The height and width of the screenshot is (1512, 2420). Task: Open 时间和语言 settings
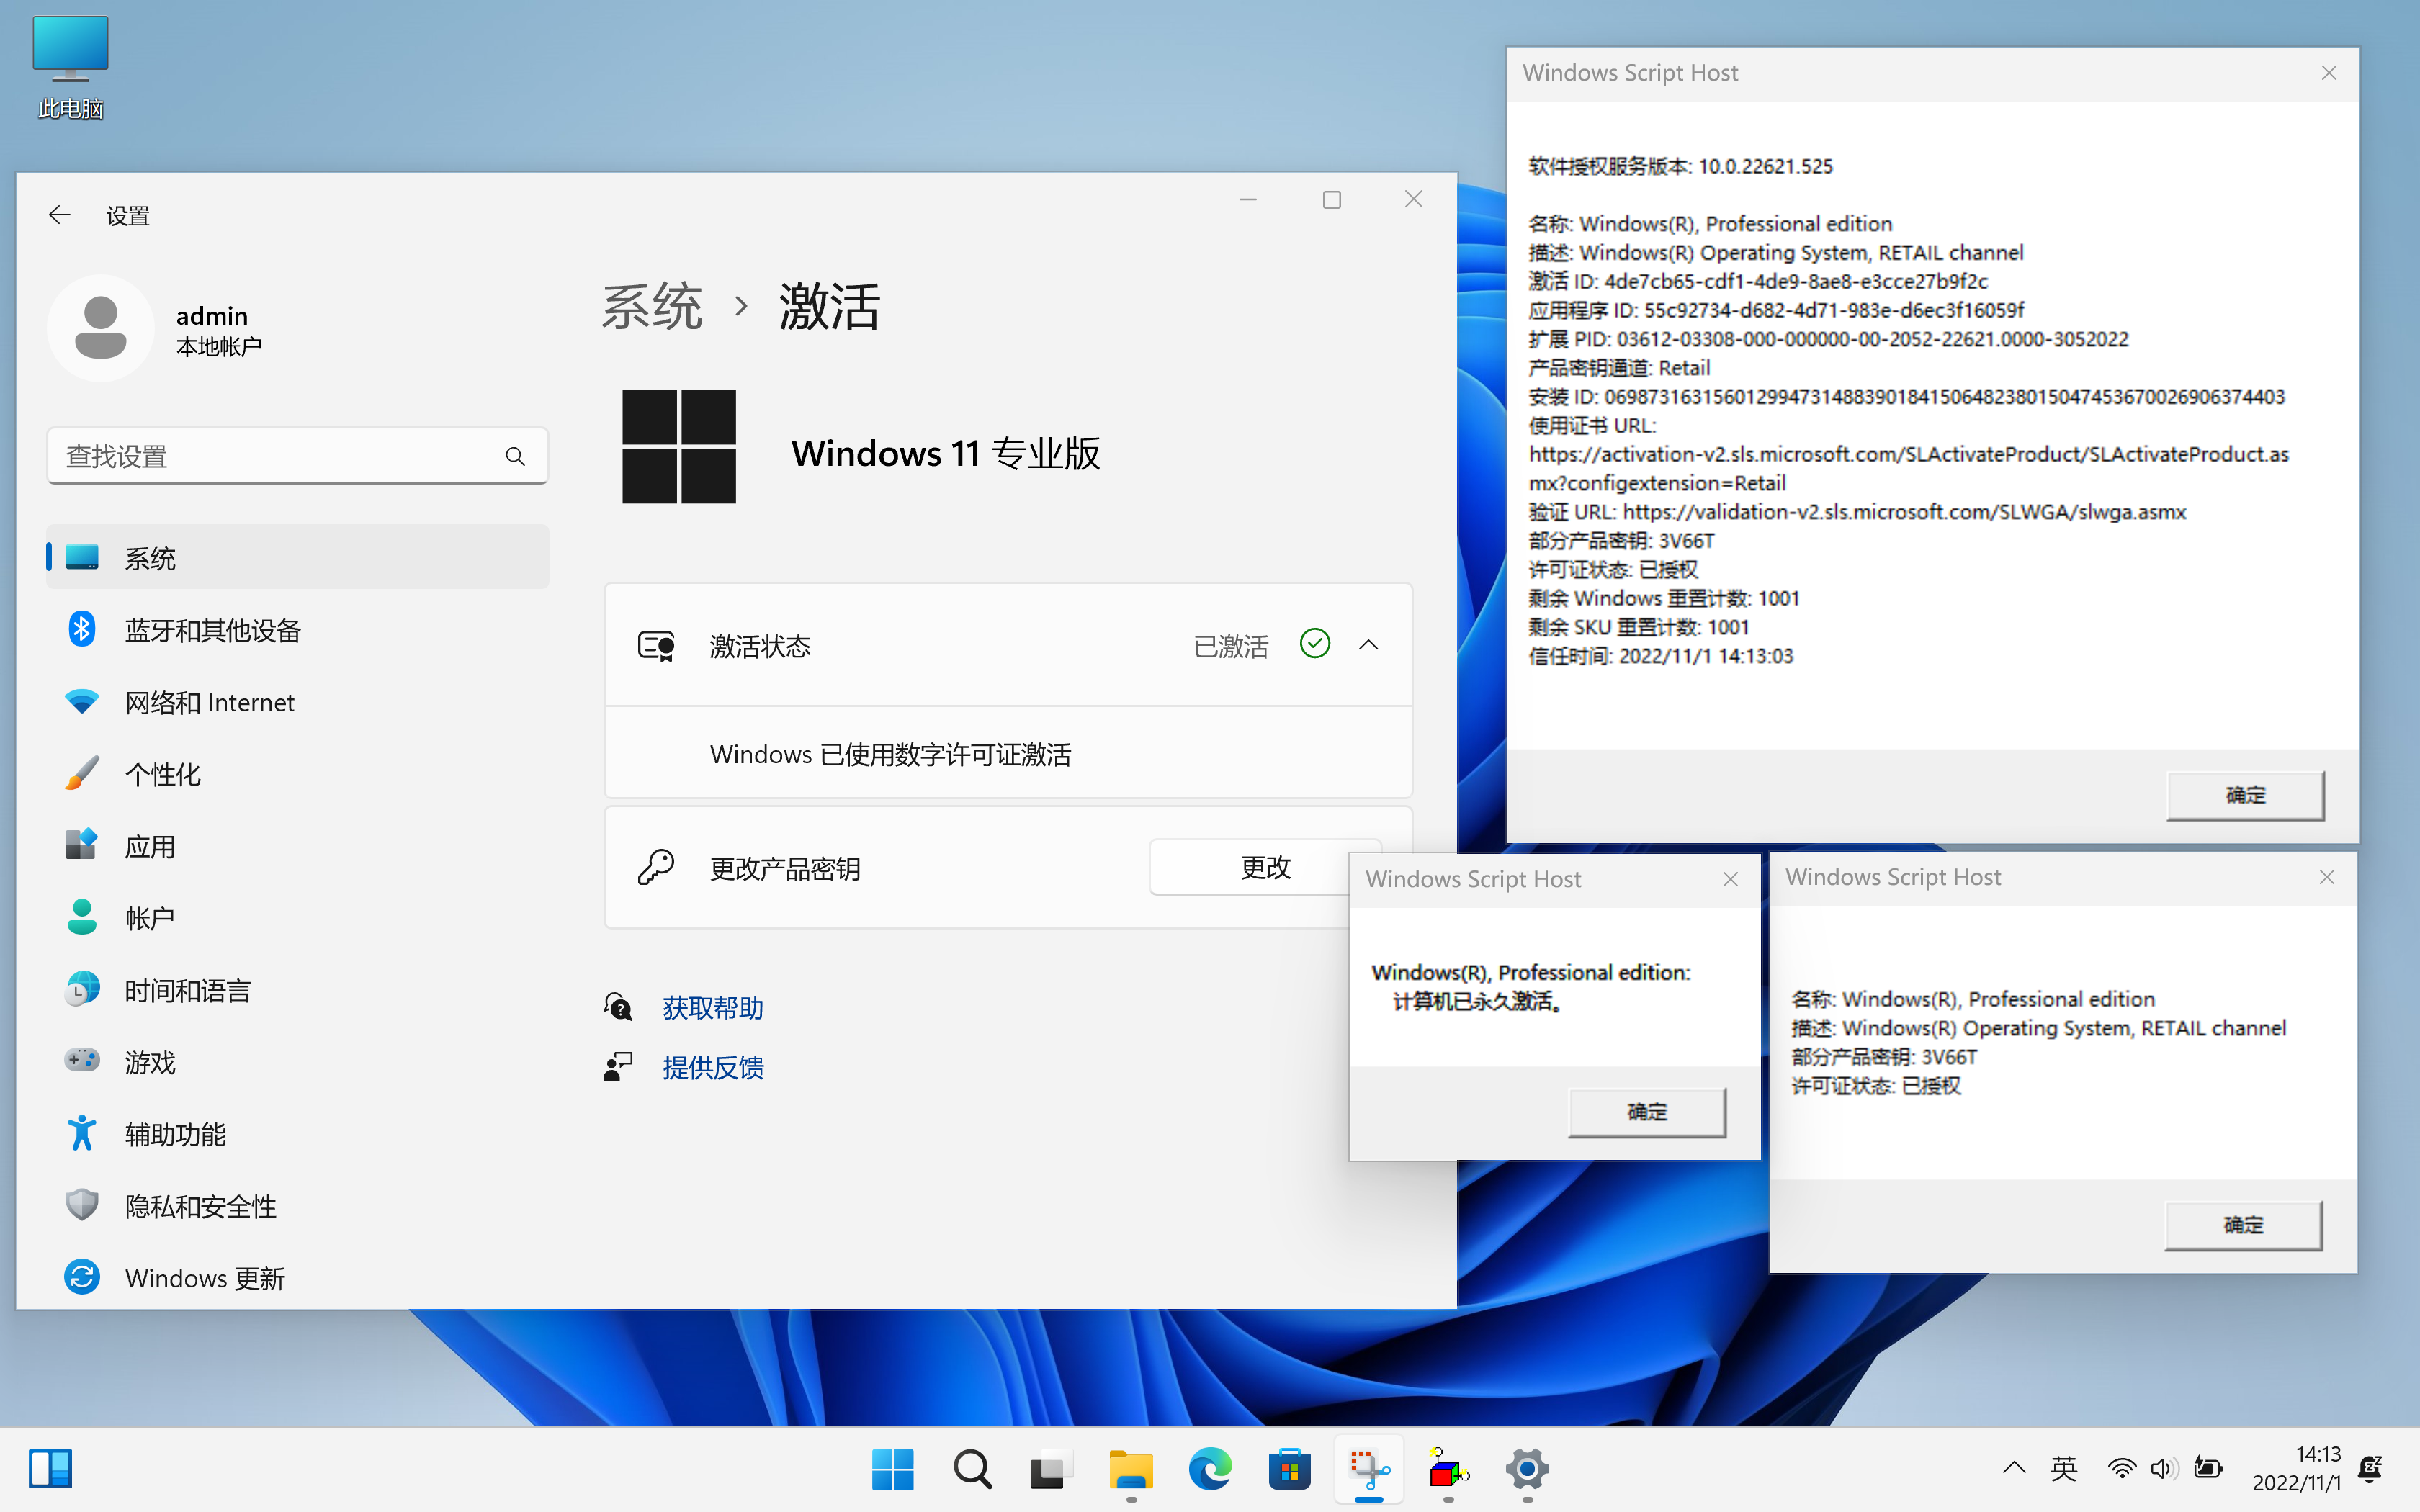(x=297, y=990)
